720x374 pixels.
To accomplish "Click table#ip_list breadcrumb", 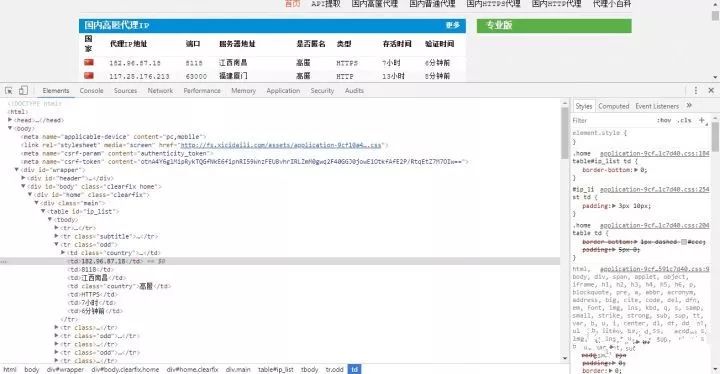I will click(276, 369).
